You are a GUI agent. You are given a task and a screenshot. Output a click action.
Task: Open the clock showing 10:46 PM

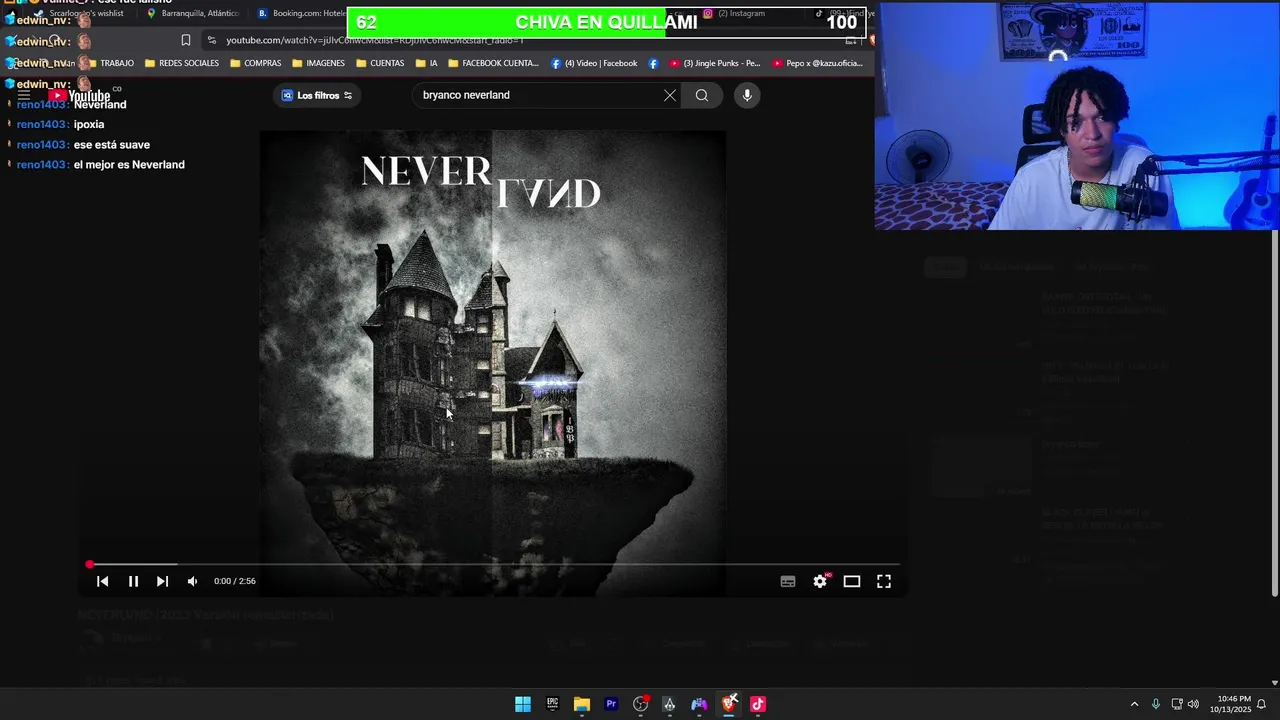tap(1230, 704)
